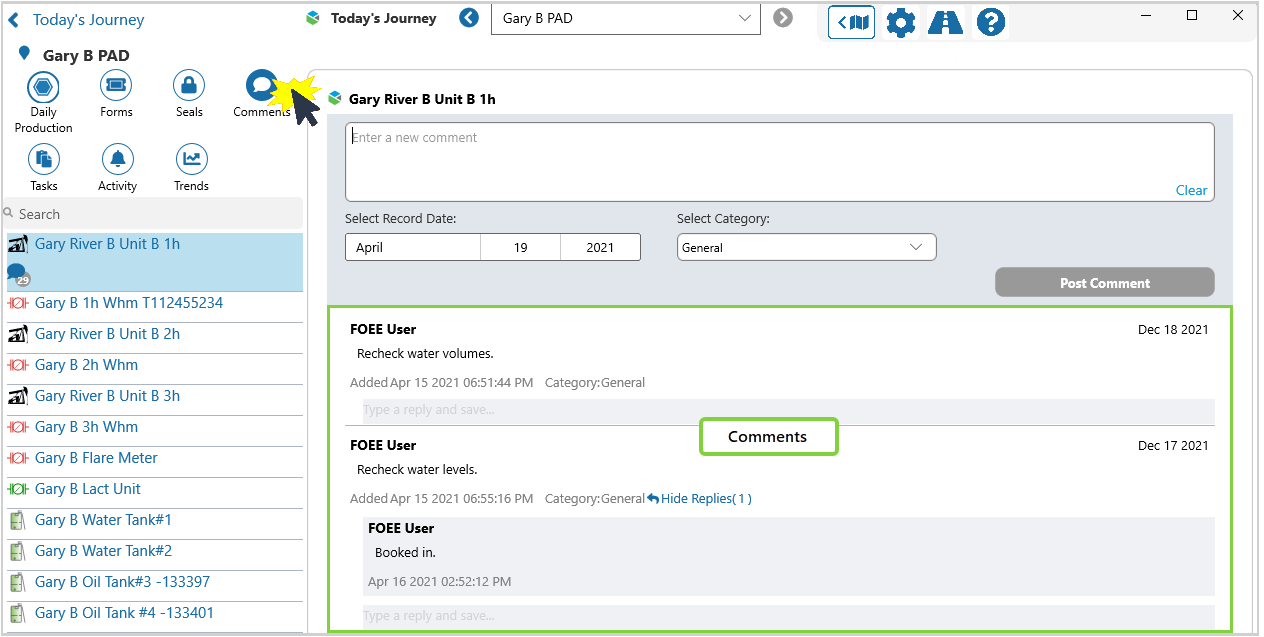
Task: Click the help question mark icon
Action: 991,22
